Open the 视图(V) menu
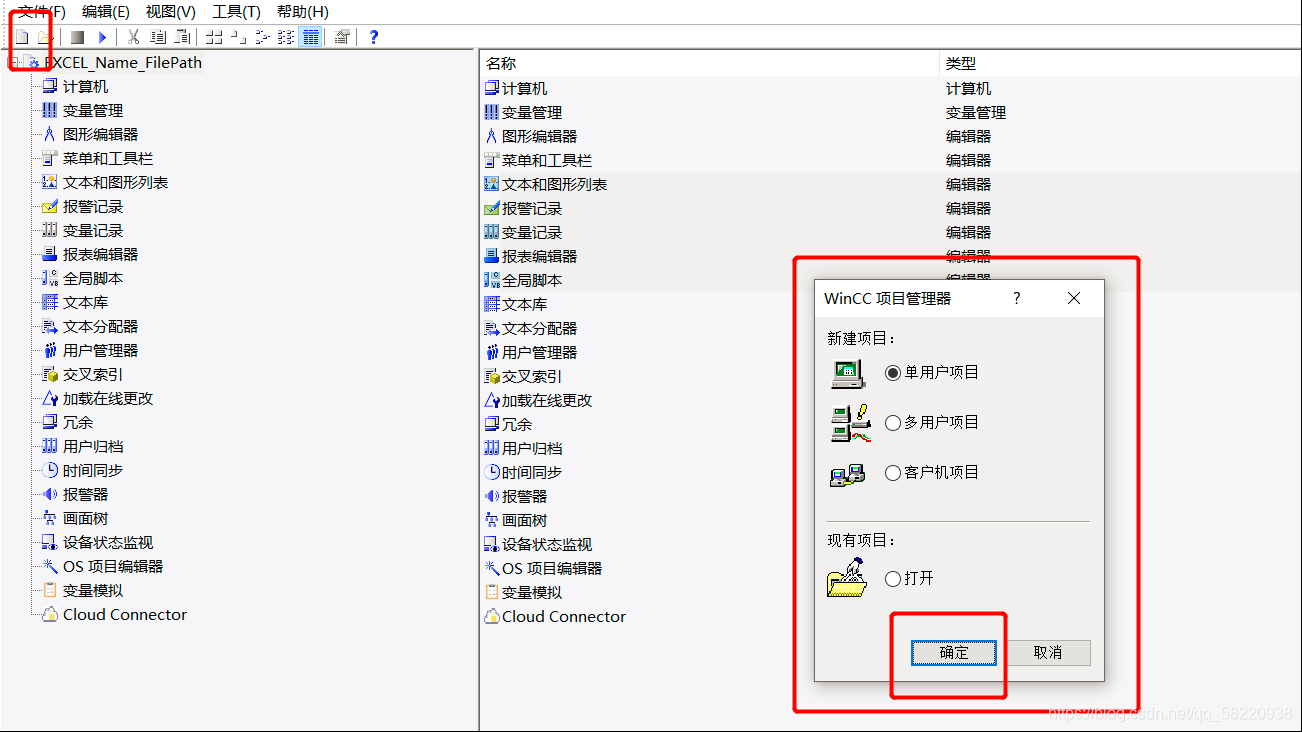 click(171, 12)
